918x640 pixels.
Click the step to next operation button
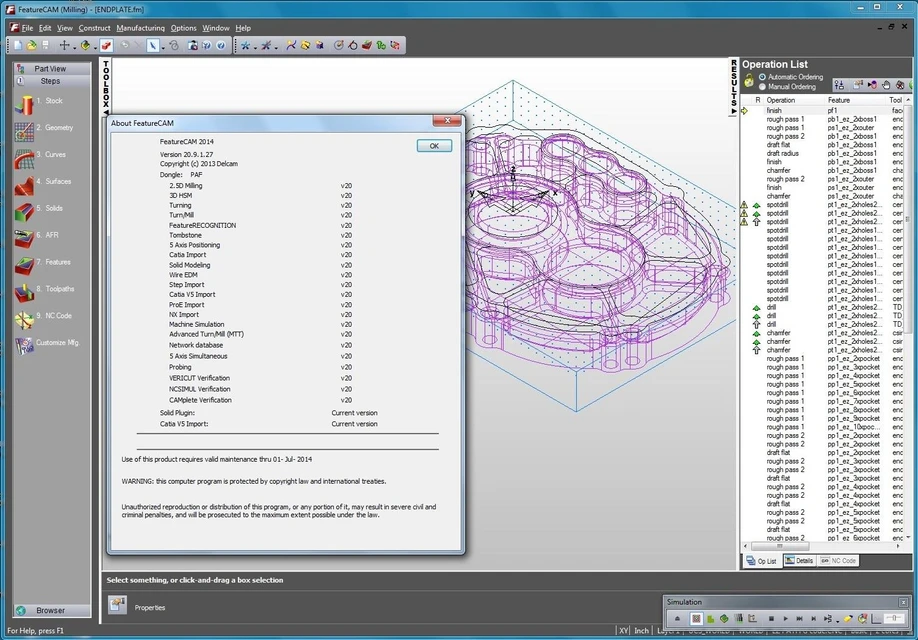[814, 618]
